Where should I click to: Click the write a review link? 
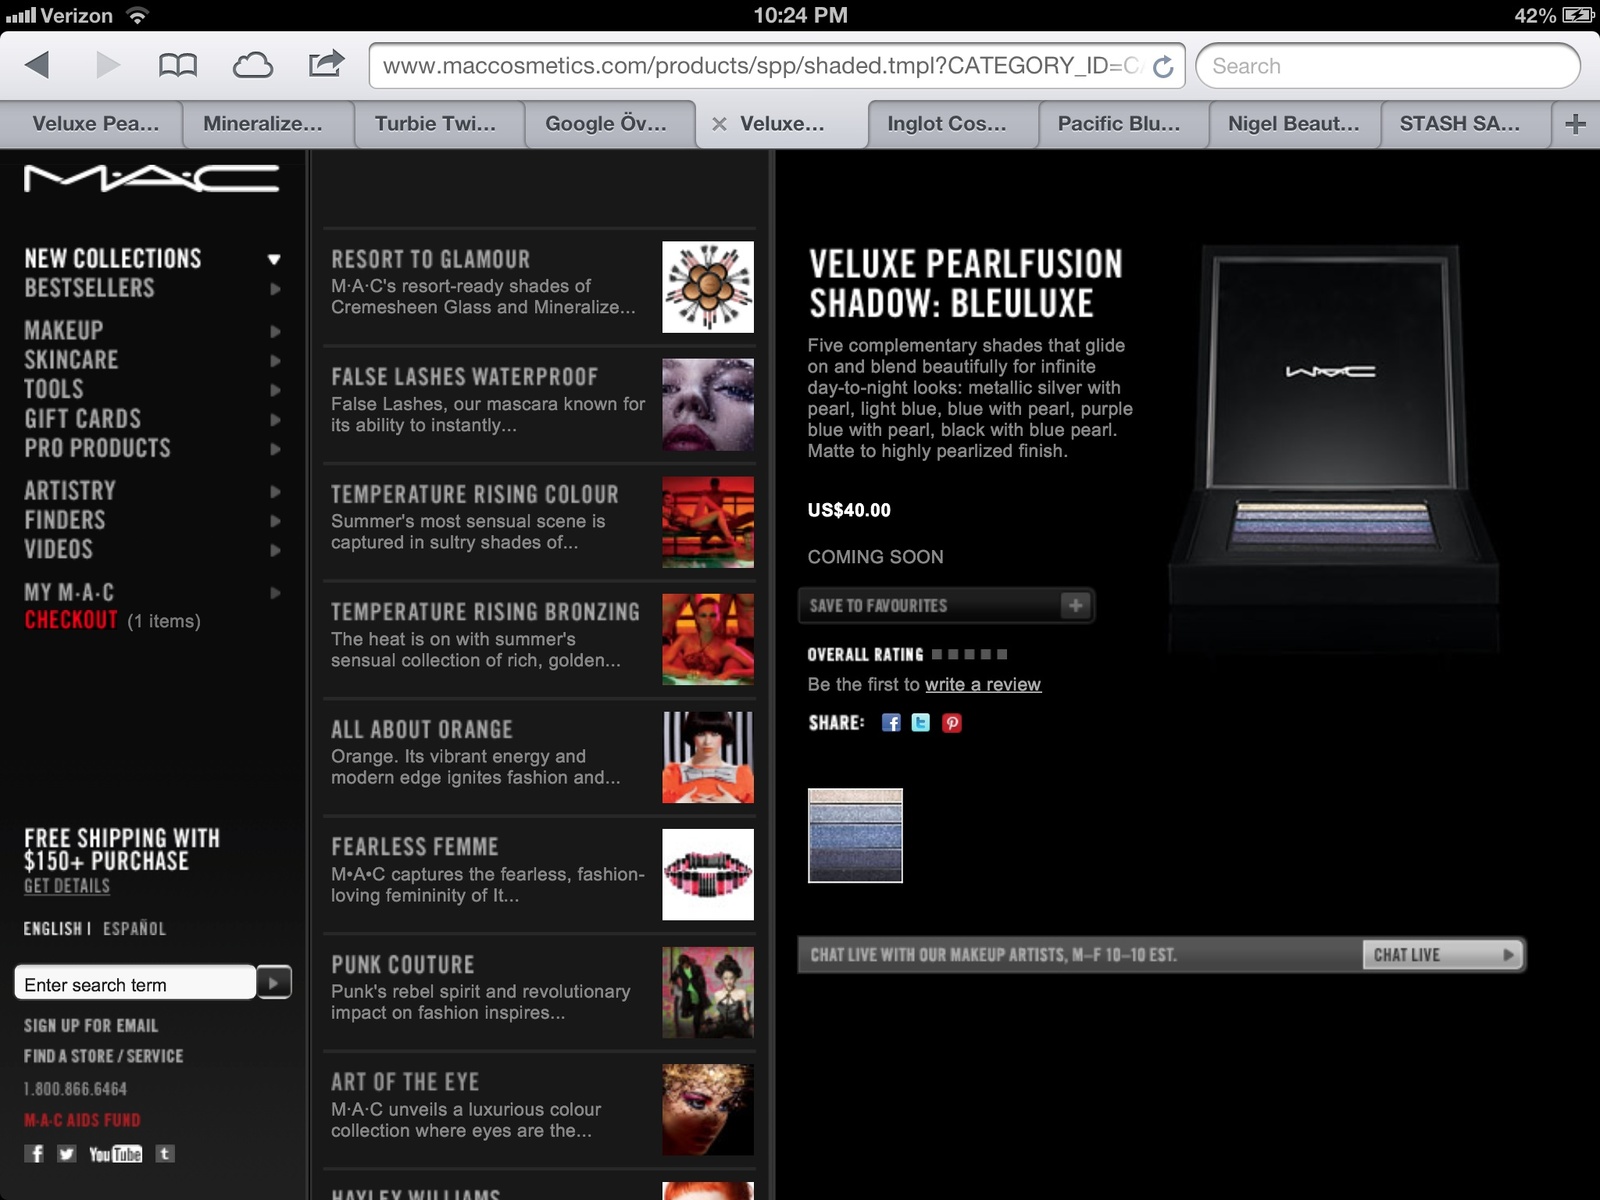(983, 685)
